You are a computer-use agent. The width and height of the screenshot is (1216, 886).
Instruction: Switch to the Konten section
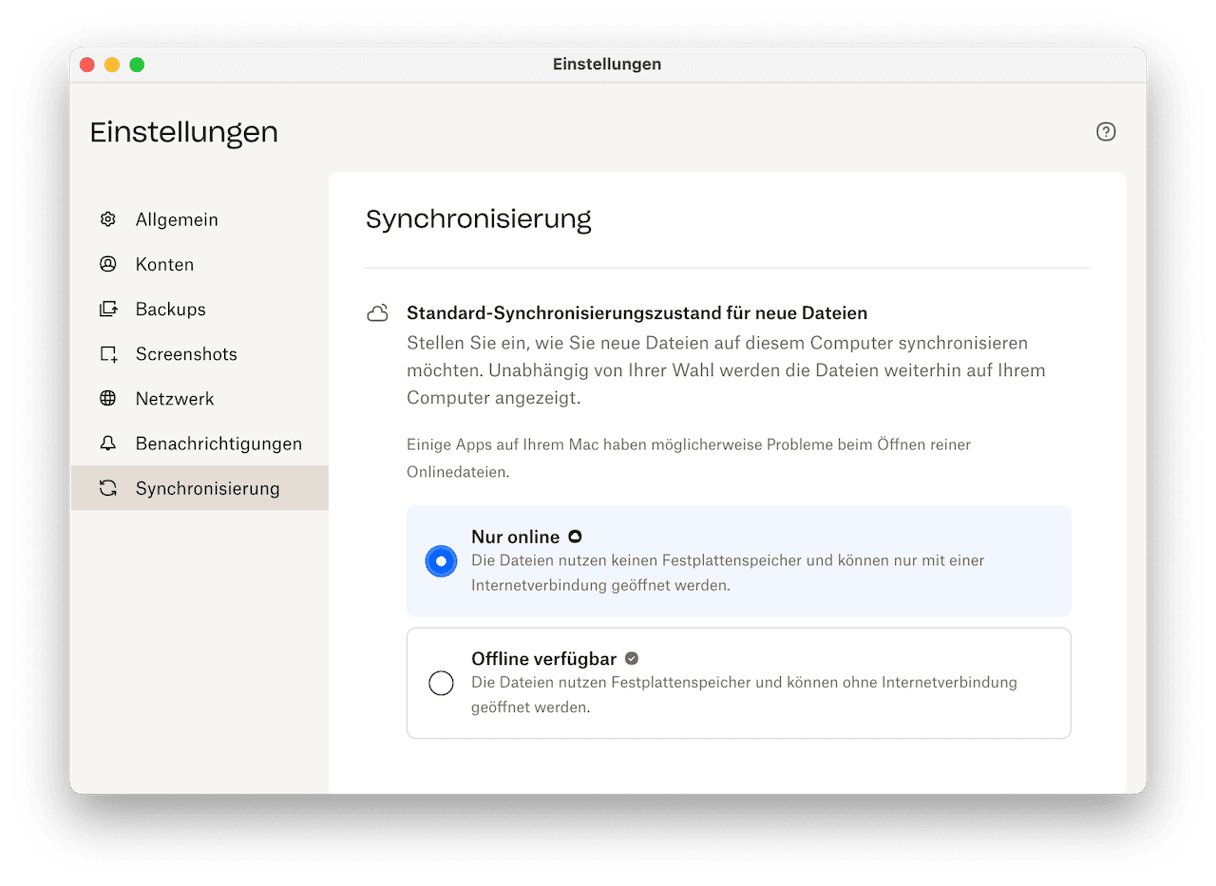[164, 264]
